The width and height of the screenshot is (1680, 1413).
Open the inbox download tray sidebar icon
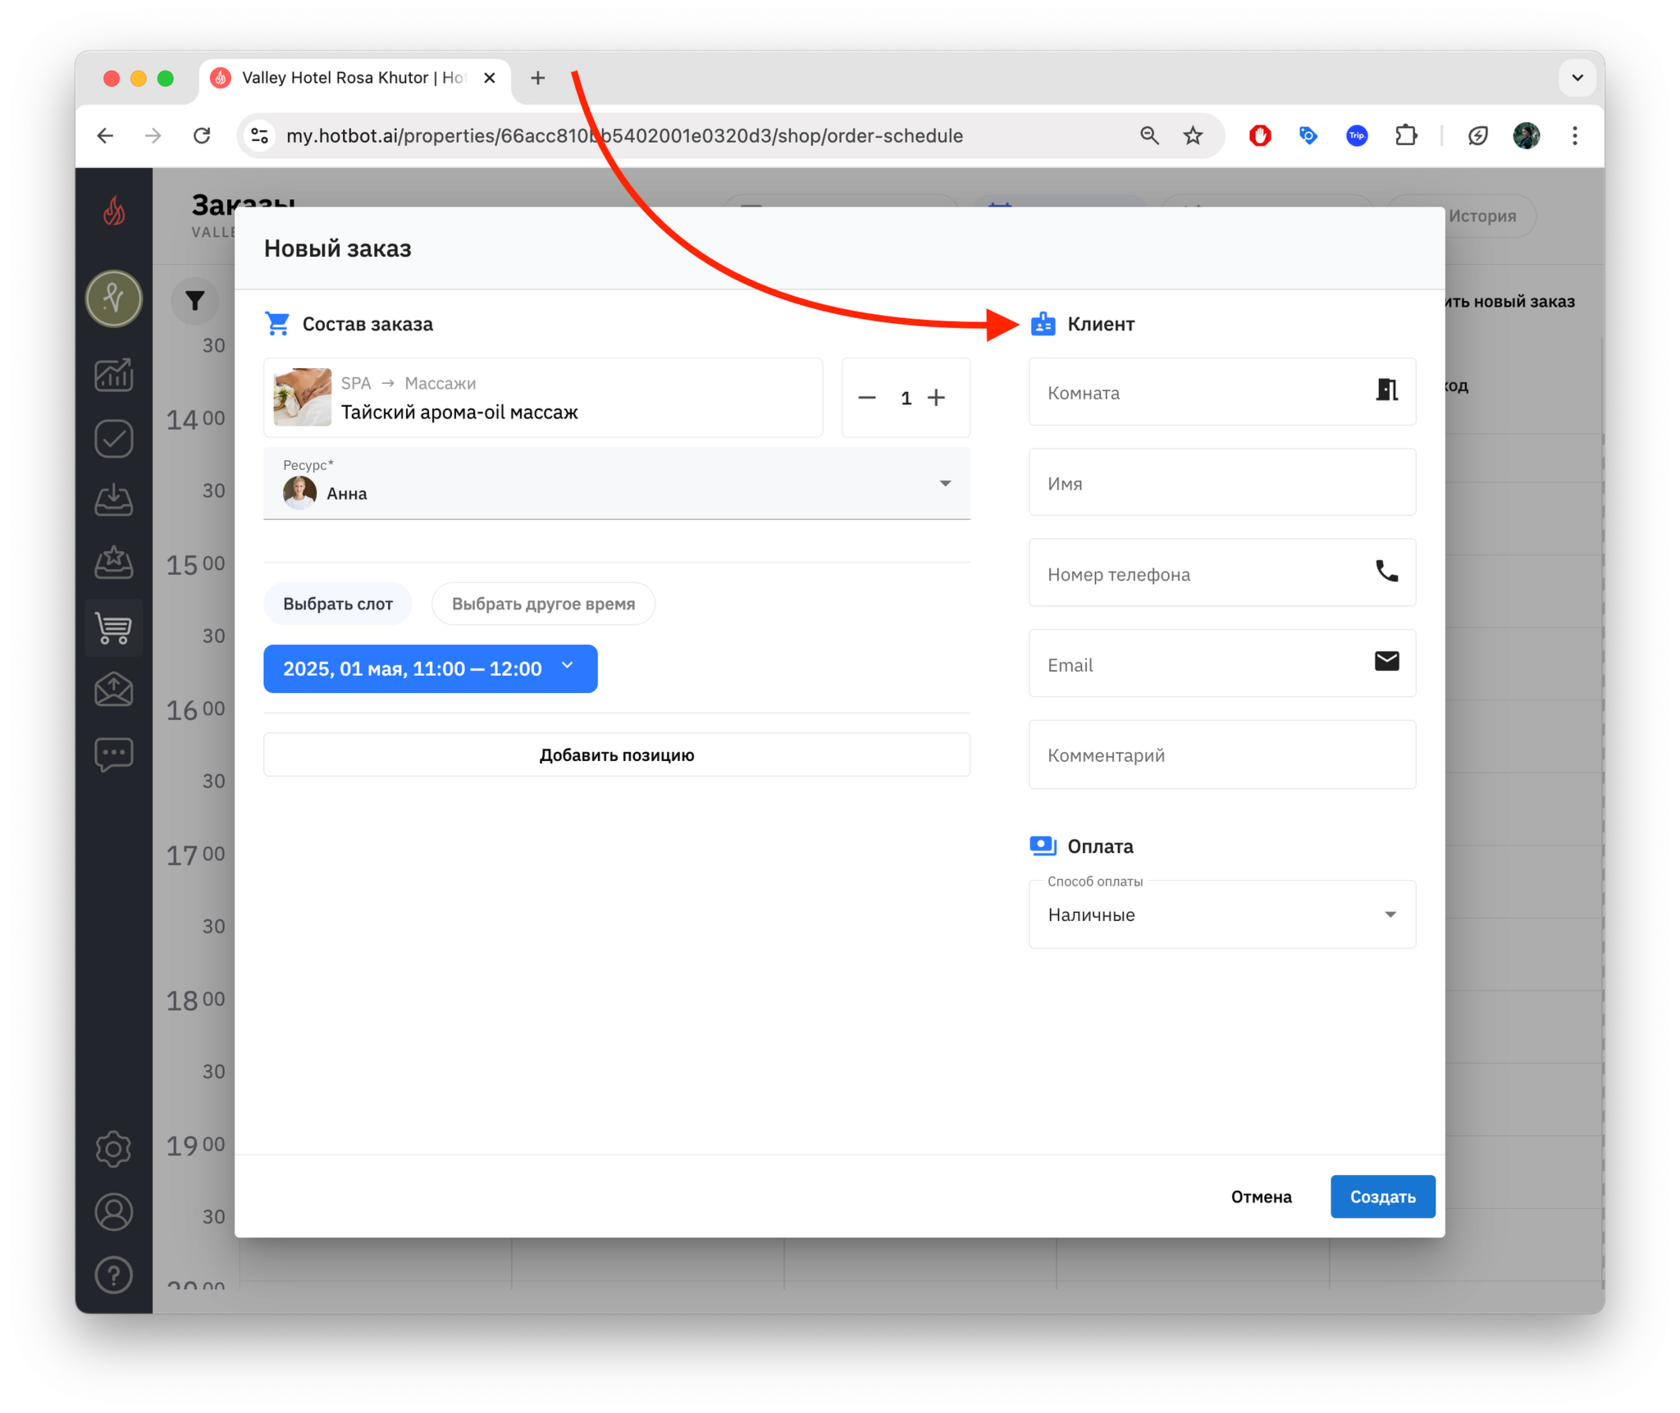click(x=114, y=499)
